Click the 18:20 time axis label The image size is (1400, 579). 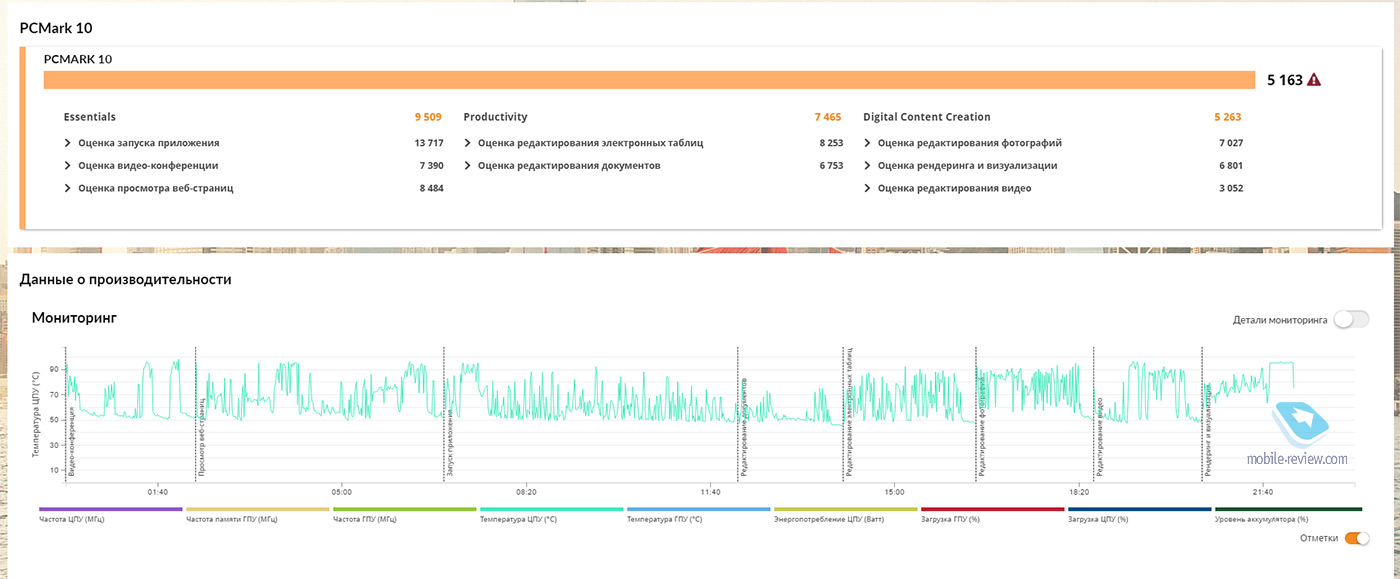(x=1078, y=492)
